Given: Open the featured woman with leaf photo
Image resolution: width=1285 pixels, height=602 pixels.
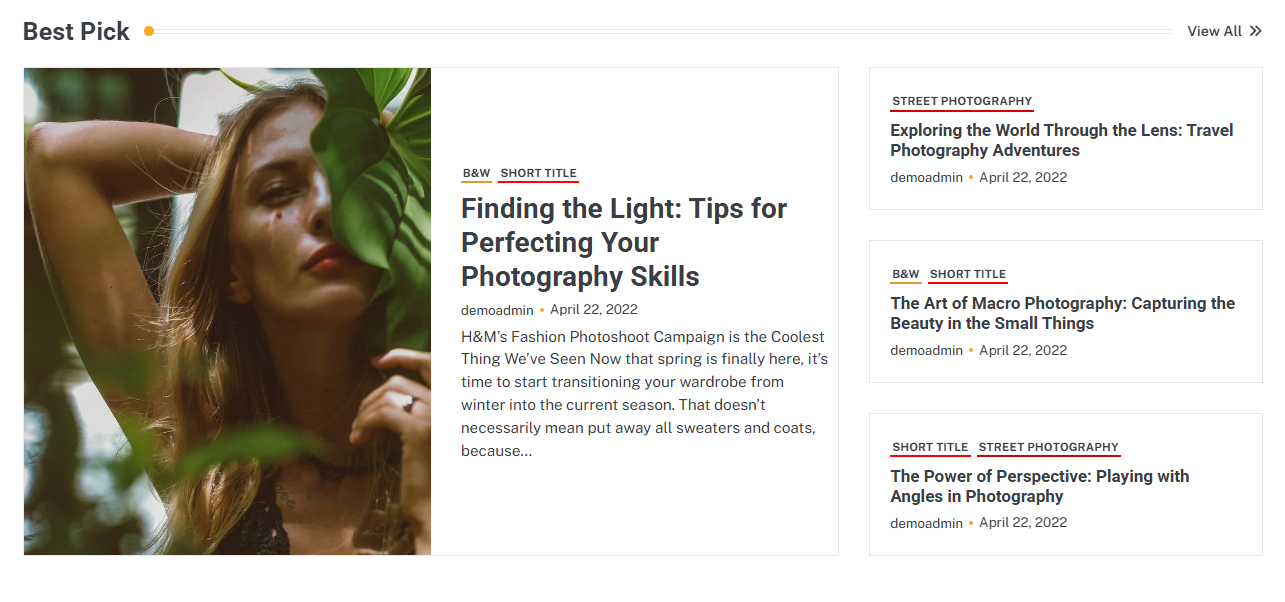Looking at the screenshot, I should click(227, 311).
